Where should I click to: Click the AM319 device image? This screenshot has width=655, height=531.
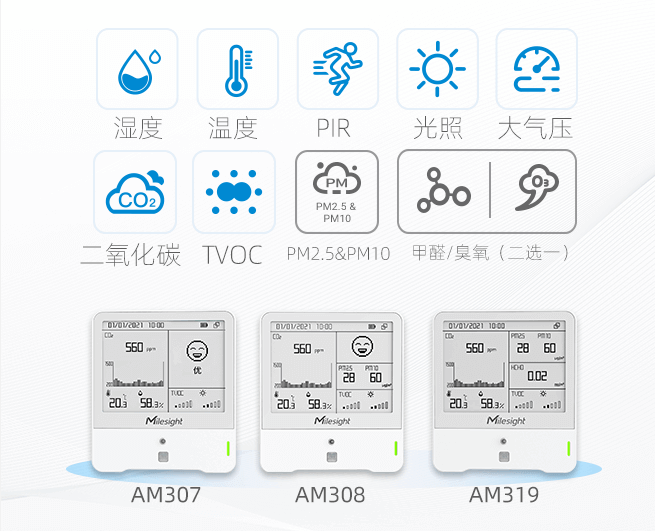[x=505, y=392]
